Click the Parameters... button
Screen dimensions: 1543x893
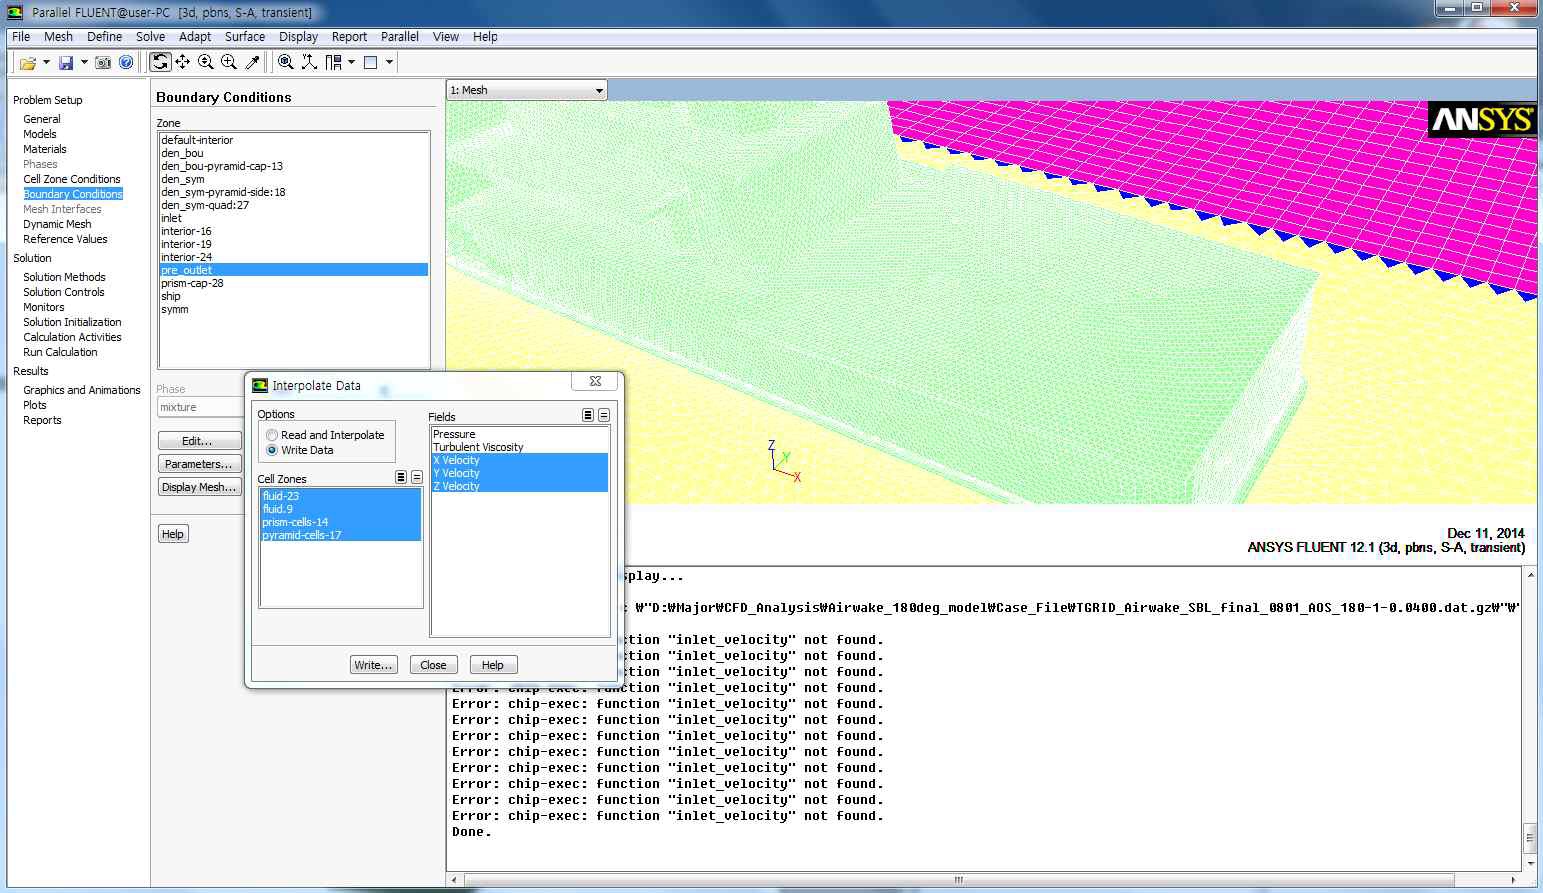200,464
